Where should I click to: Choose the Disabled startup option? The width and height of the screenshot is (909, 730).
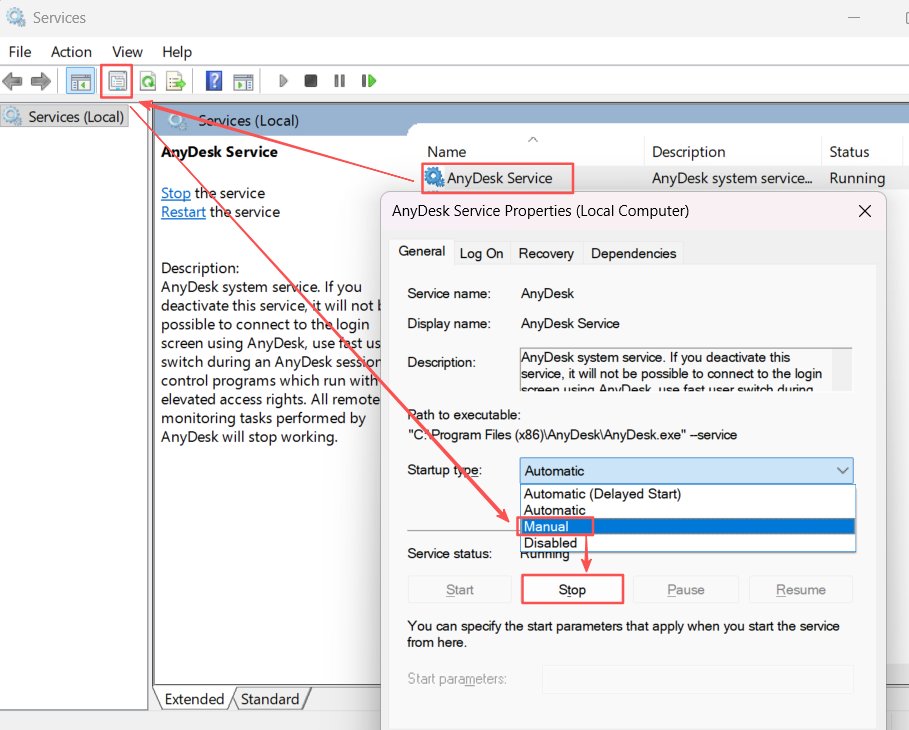(688, 543)
